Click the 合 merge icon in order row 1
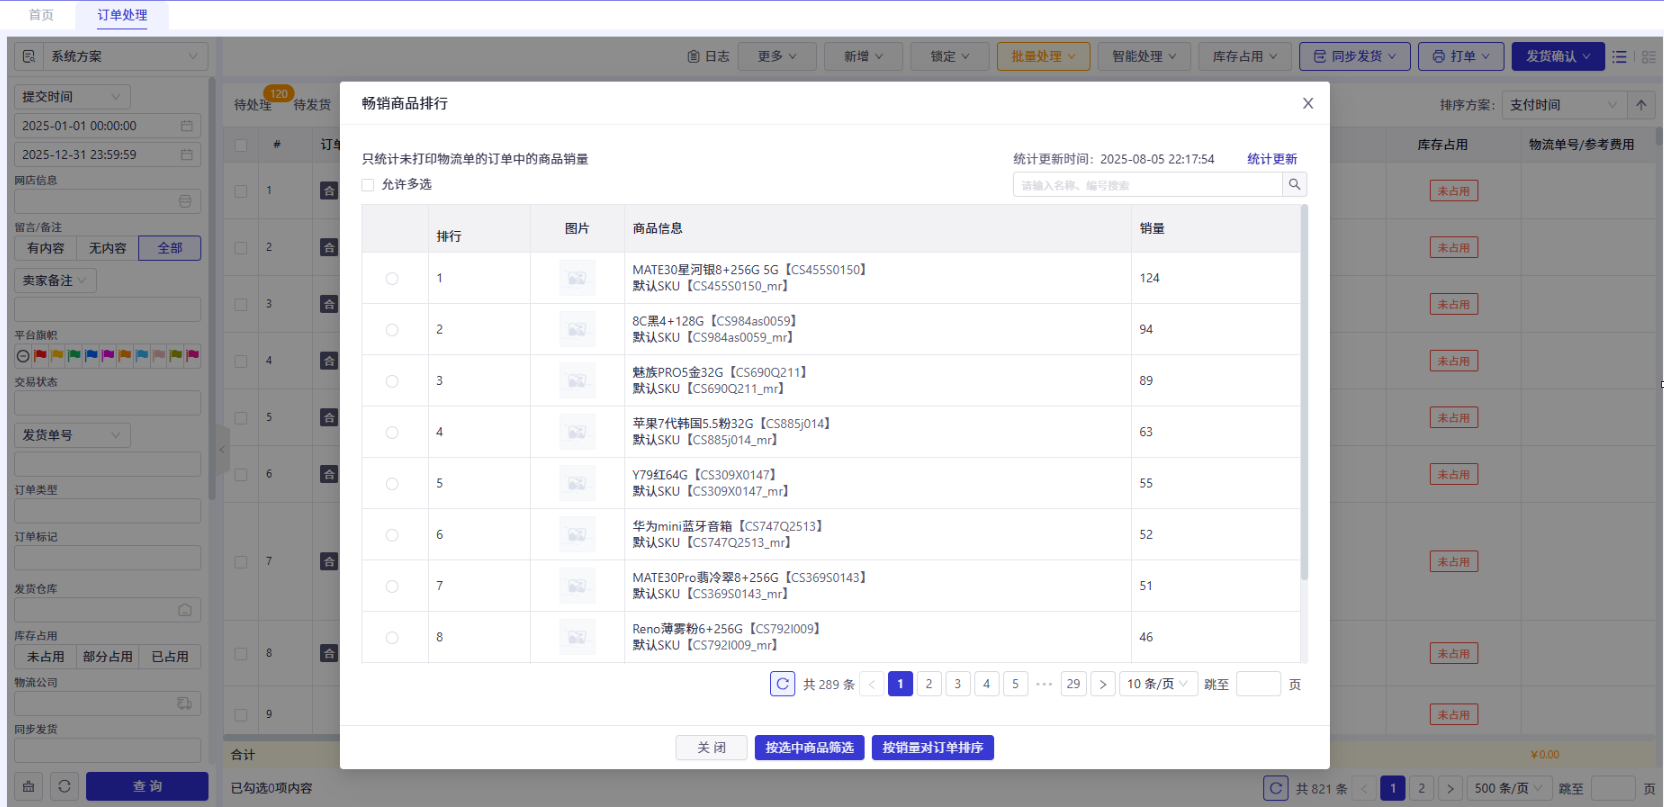This screenshot has width=1664, height=807. tap(329, 191)
